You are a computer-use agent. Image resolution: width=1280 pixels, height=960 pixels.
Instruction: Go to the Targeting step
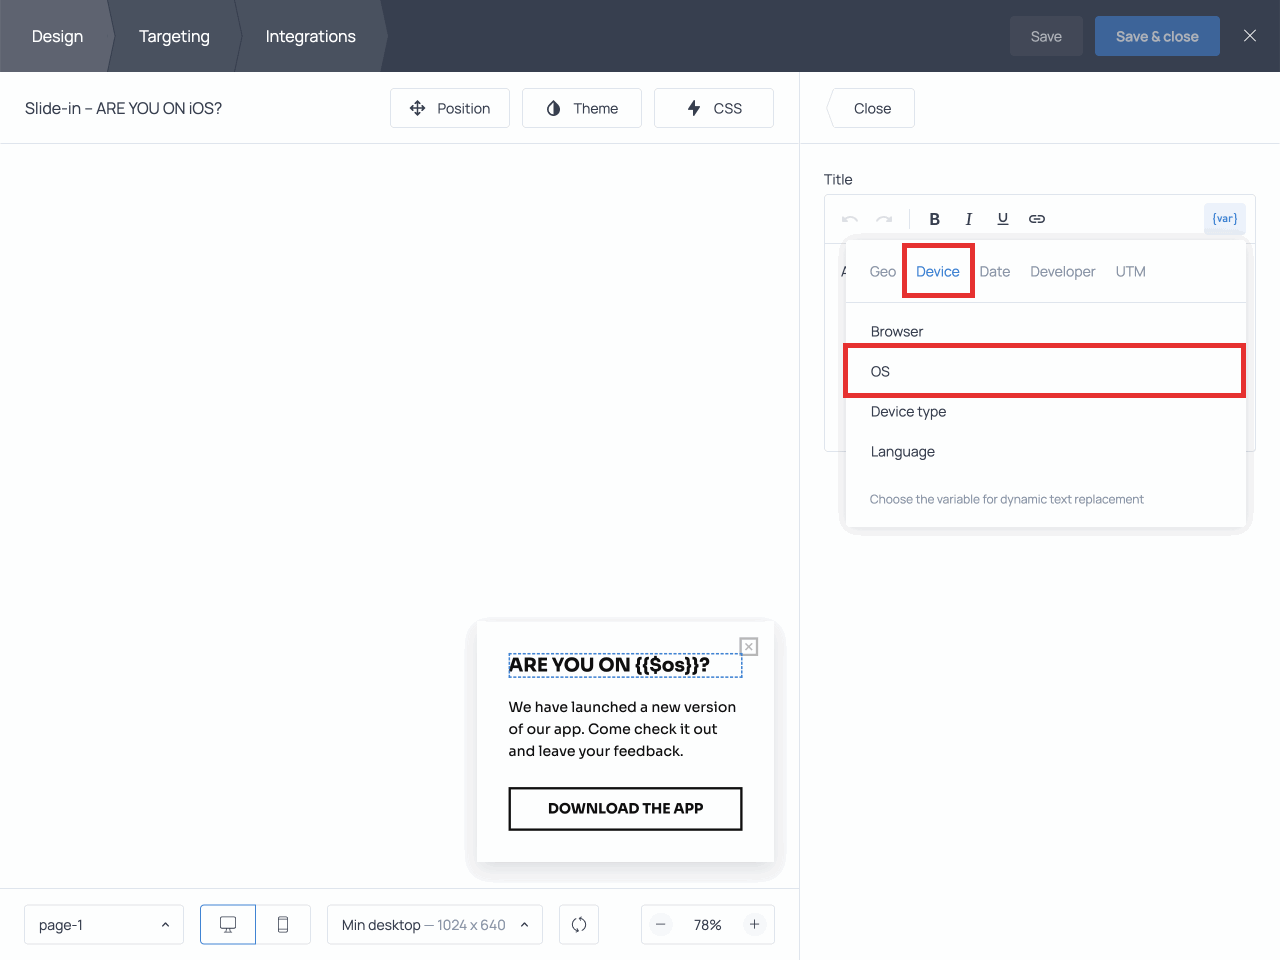(x=174, y=36)
